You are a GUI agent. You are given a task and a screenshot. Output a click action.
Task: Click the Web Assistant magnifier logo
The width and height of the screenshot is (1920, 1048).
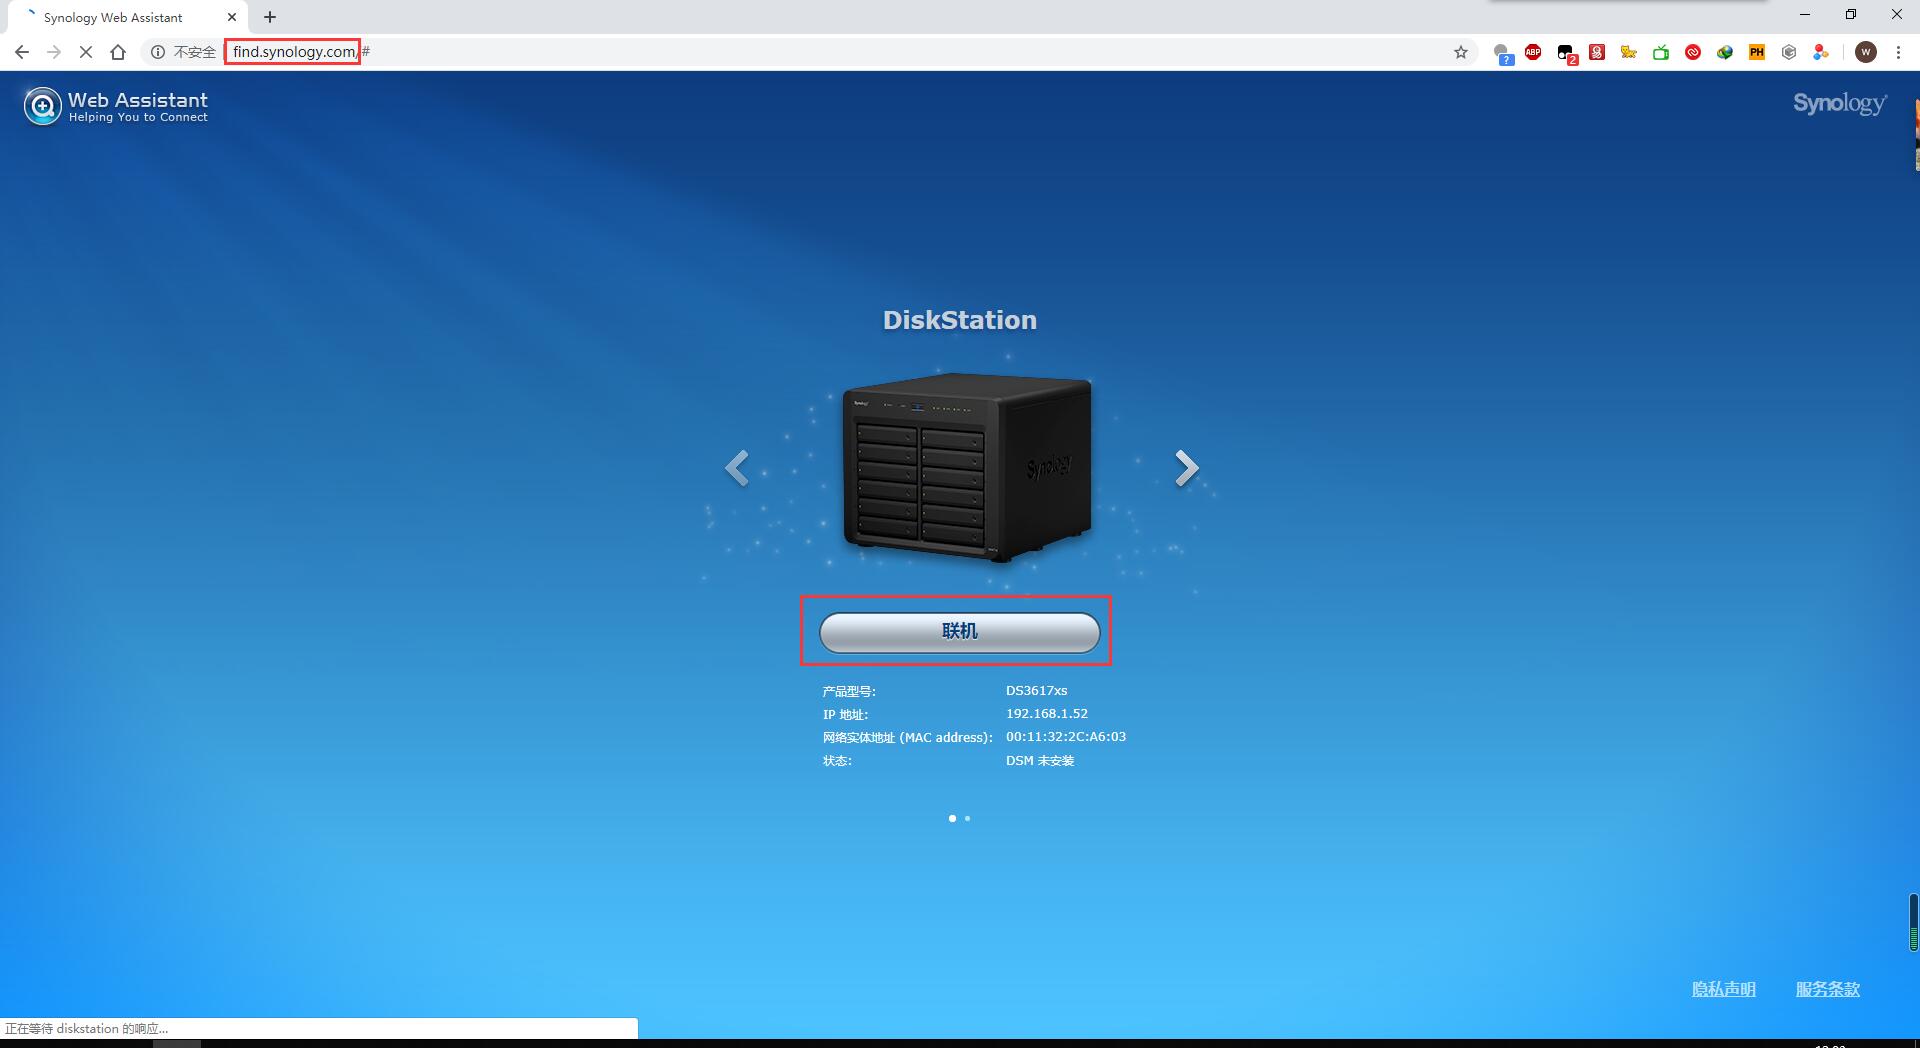42,106
